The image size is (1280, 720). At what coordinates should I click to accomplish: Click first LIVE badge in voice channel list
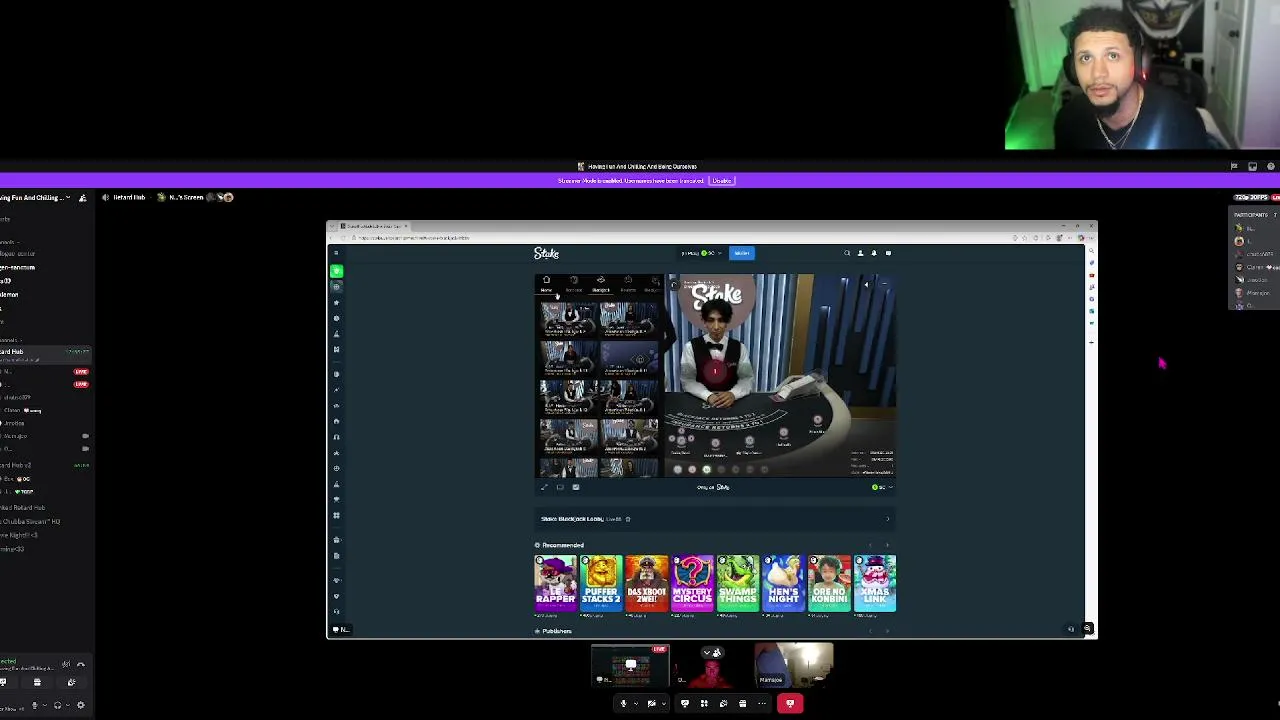pos(81,372)
